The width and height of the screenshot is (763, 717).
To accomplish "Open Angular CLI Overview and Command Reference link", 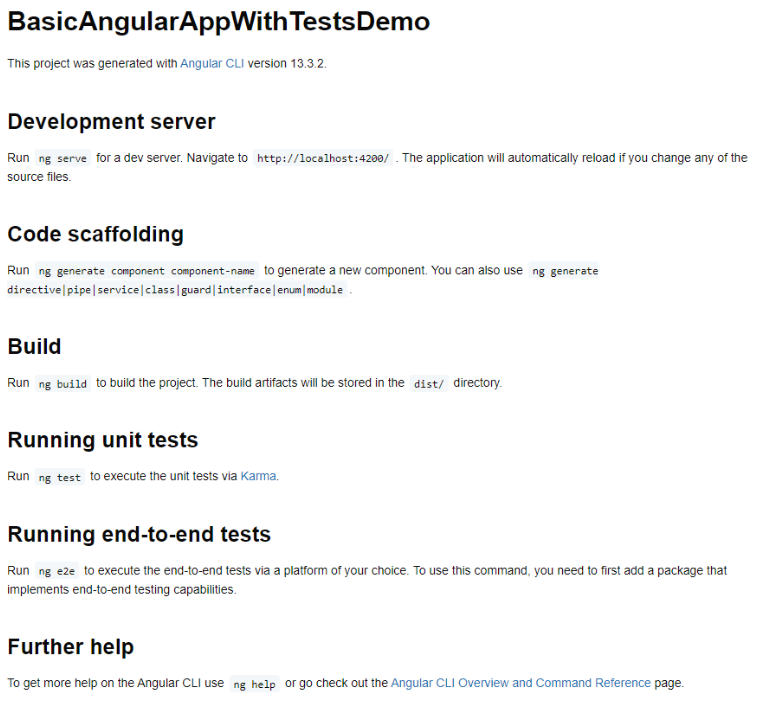I will click(521, 683).
